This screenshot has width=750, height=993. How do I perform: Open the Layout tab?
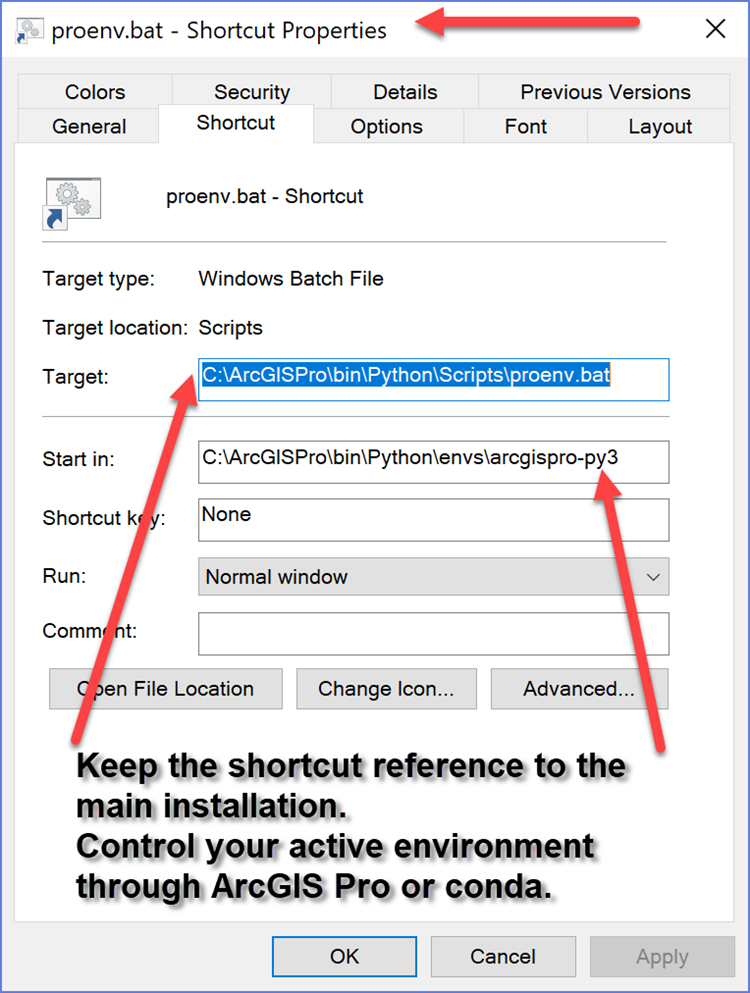coord(659,126)
